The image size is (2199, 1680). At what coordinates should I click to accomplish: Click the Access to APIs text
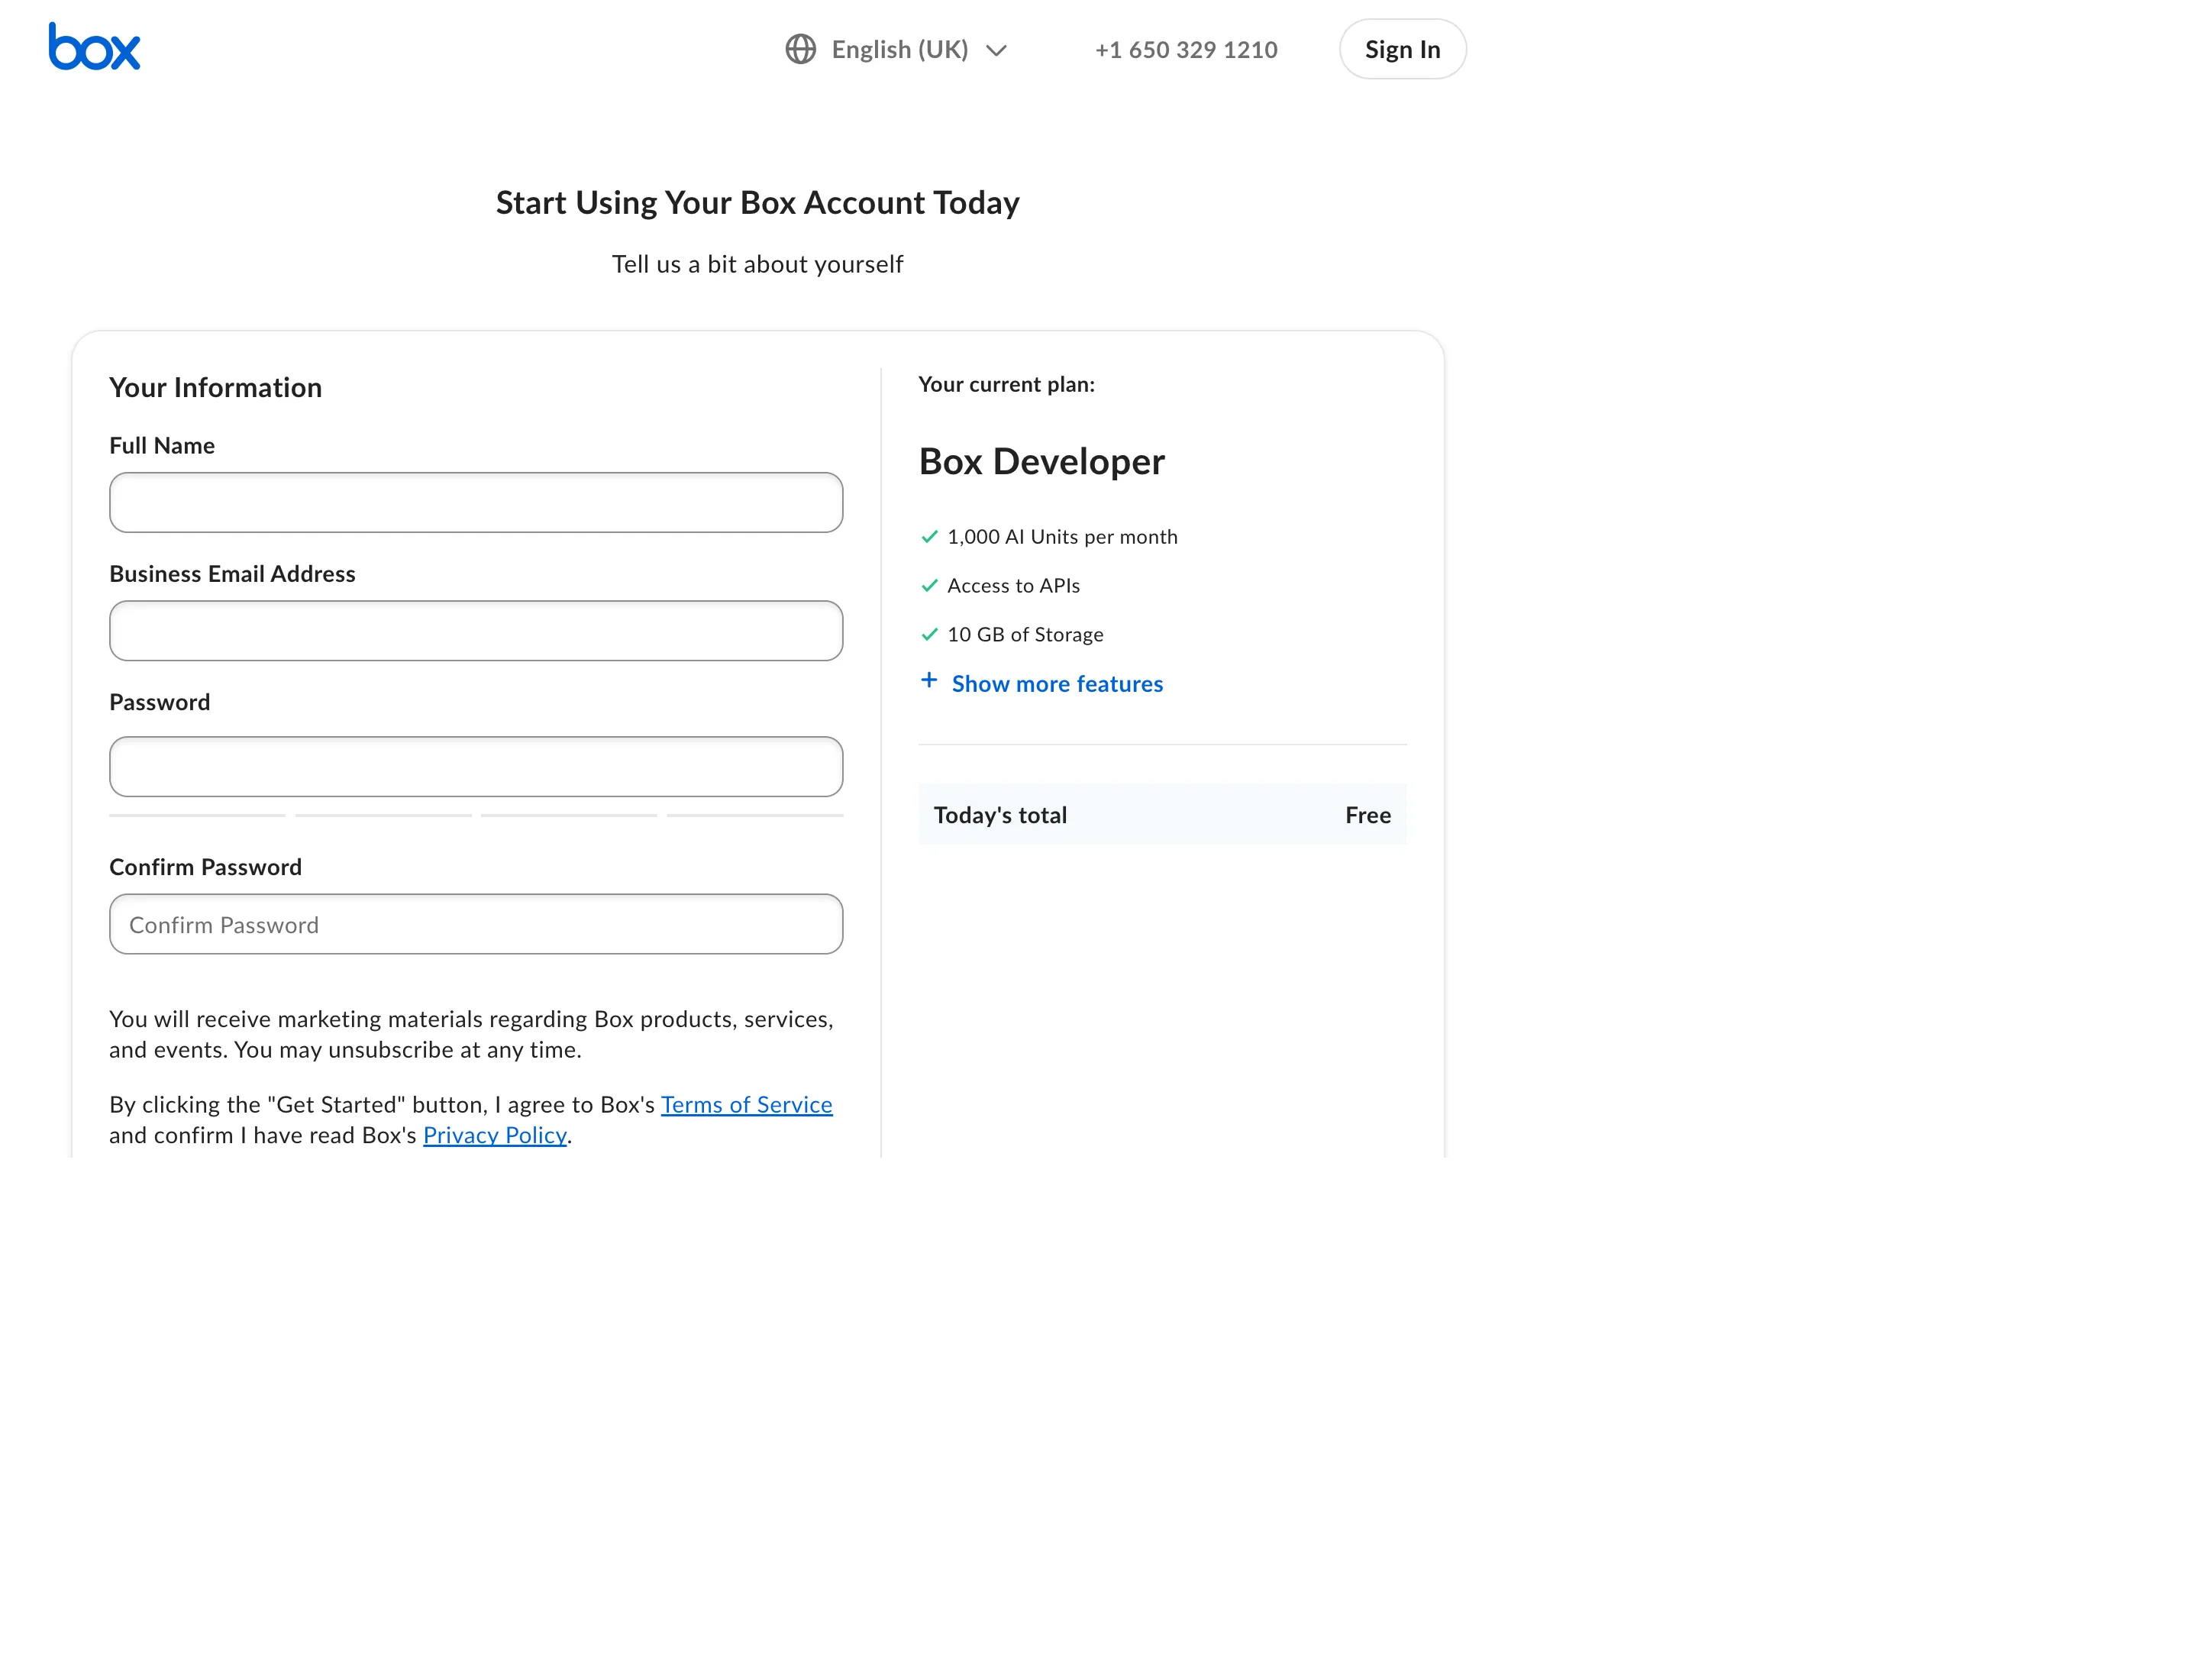click(x=1013, y=586)
